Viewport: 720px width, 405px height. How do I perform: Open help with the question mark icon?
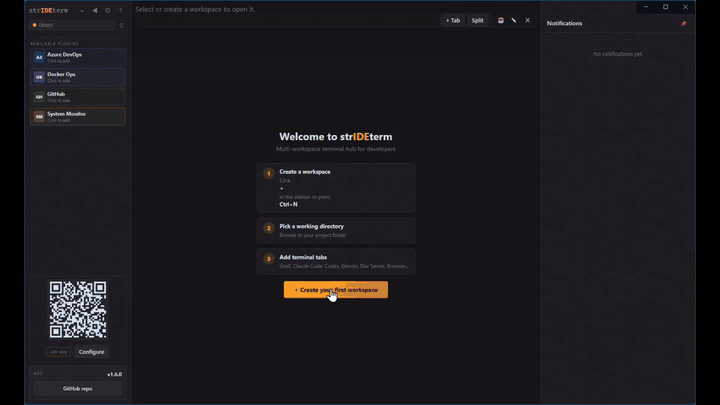120,11
